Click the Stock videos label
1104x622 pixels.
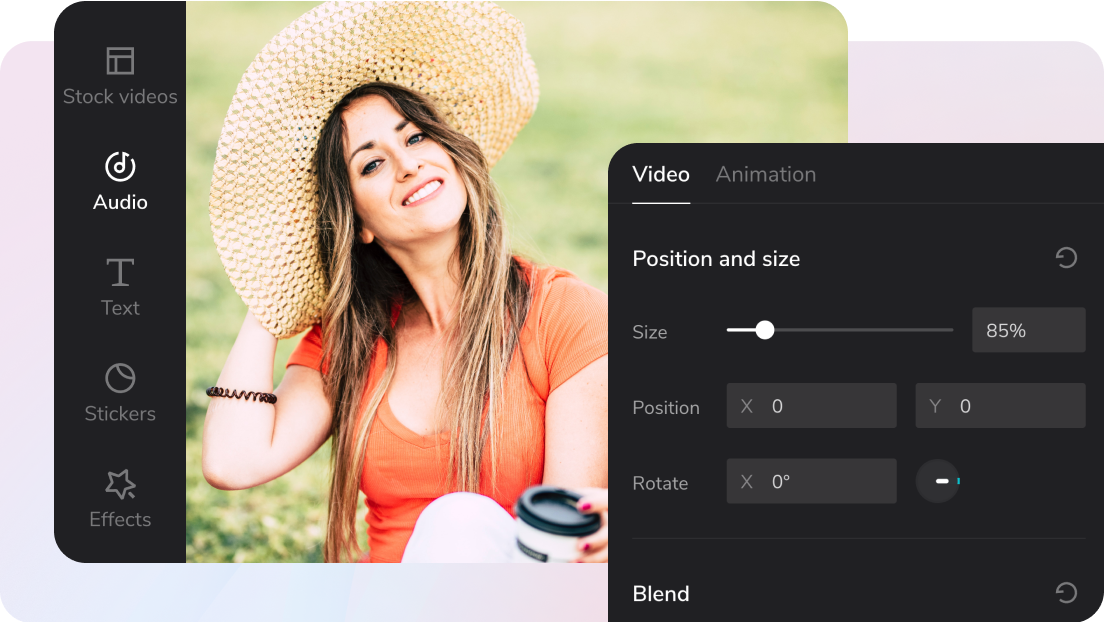point(120,97)
